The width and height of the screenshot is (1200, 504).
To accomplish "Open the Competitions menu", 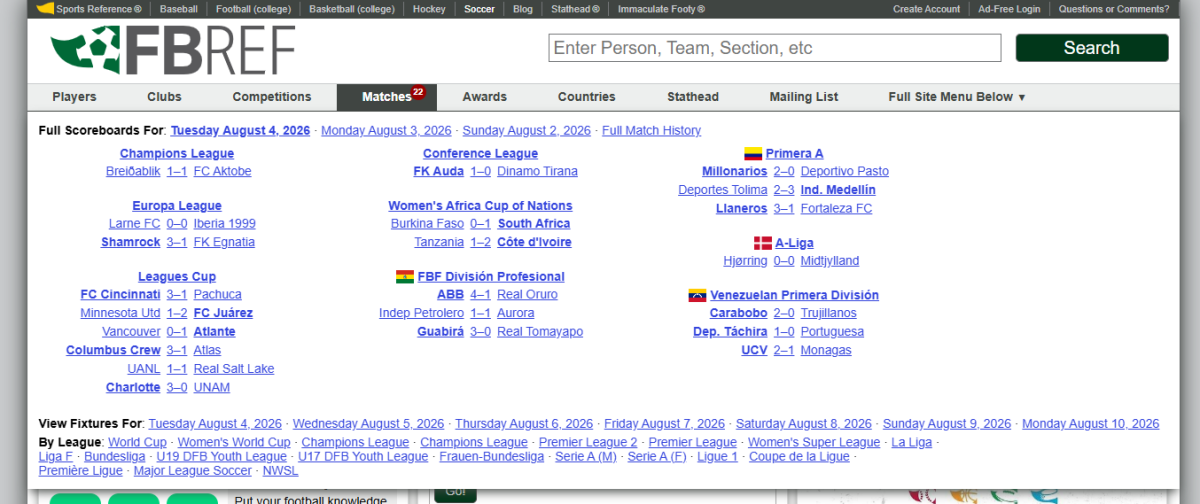I will (272, 97).
